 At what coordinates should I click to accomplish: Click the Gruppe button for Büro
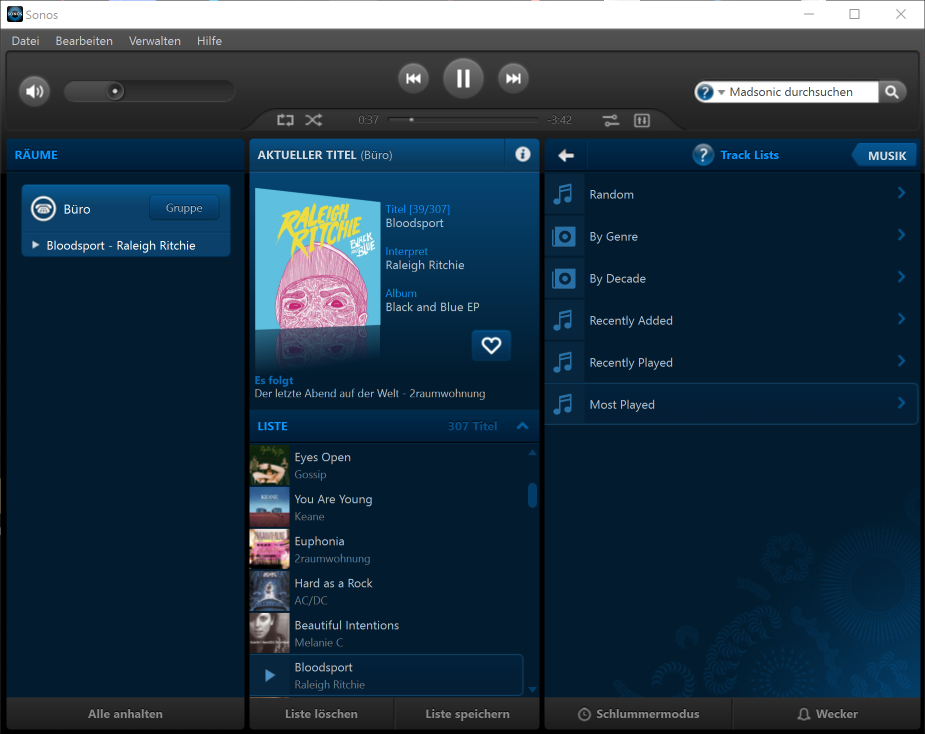(184, 208)
